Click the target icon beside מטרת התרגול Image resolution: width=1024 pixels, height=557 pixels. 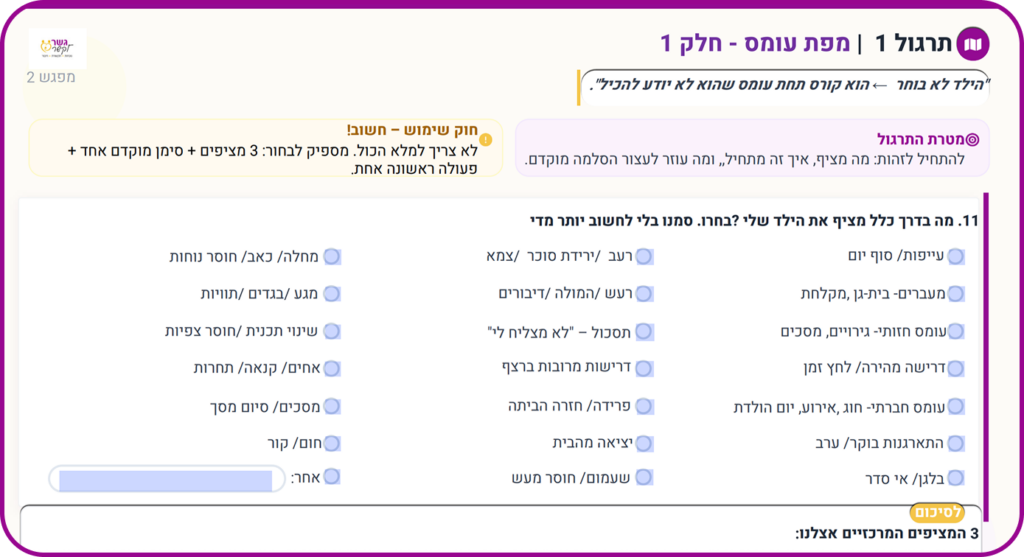969,140
